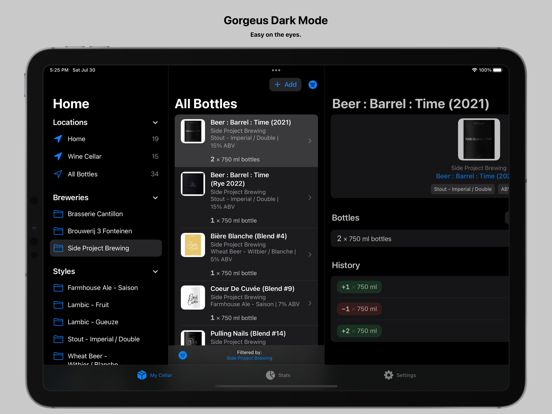552x414 pixels.
Task: Click the Side Project Brewing filter link
Action: [x=249, y=358]
